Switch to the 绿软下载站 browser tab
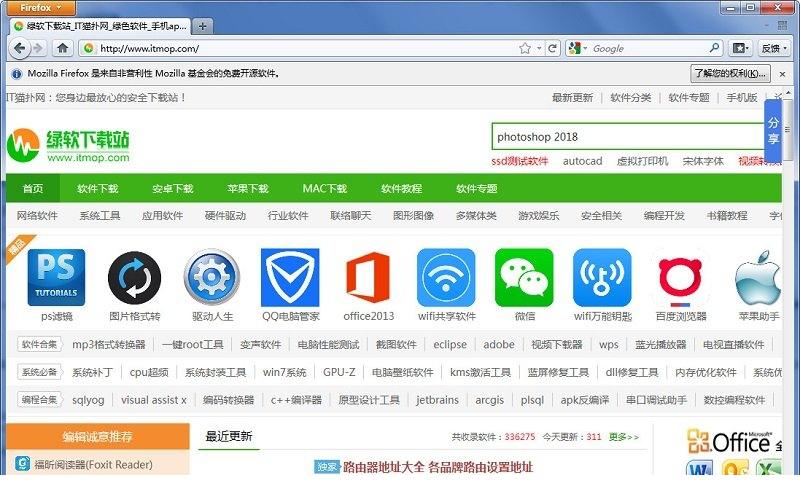Screen dimensions: 800x494 [x=100, y=26]
